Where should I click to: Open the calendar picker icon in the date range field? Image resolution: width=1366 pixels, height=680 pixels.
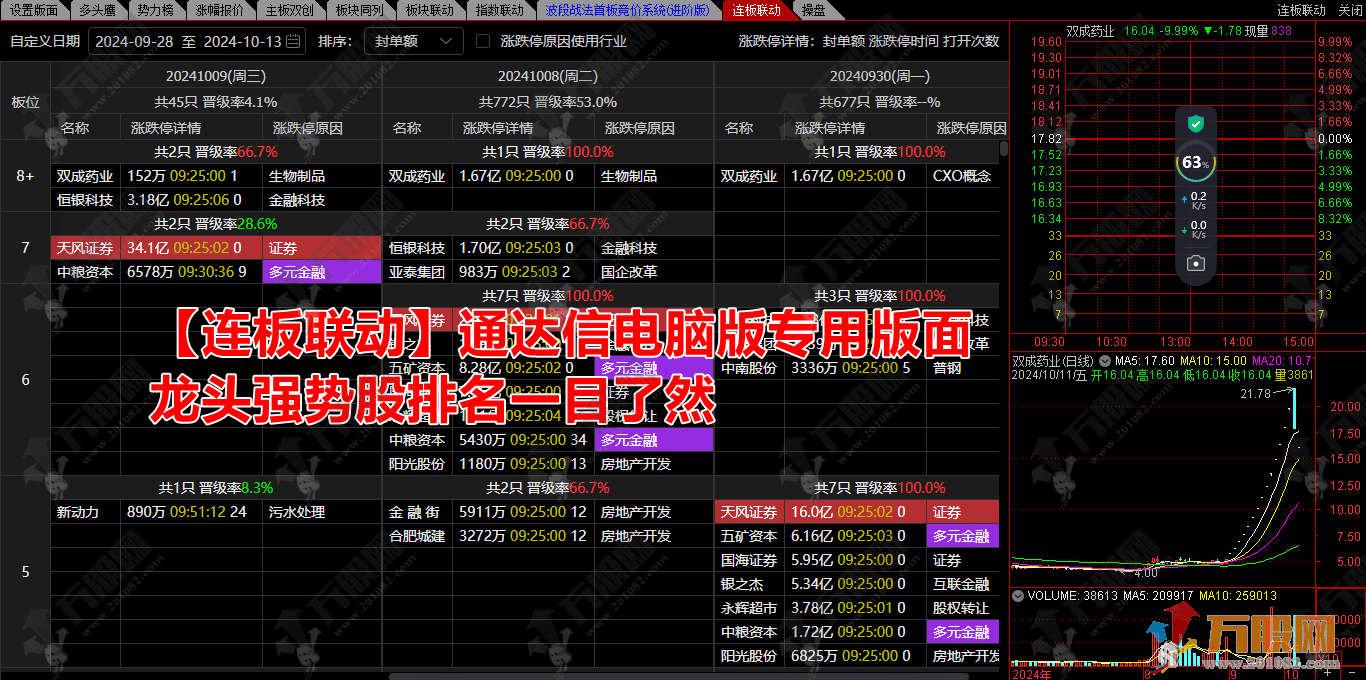click(x=292, y=41)
